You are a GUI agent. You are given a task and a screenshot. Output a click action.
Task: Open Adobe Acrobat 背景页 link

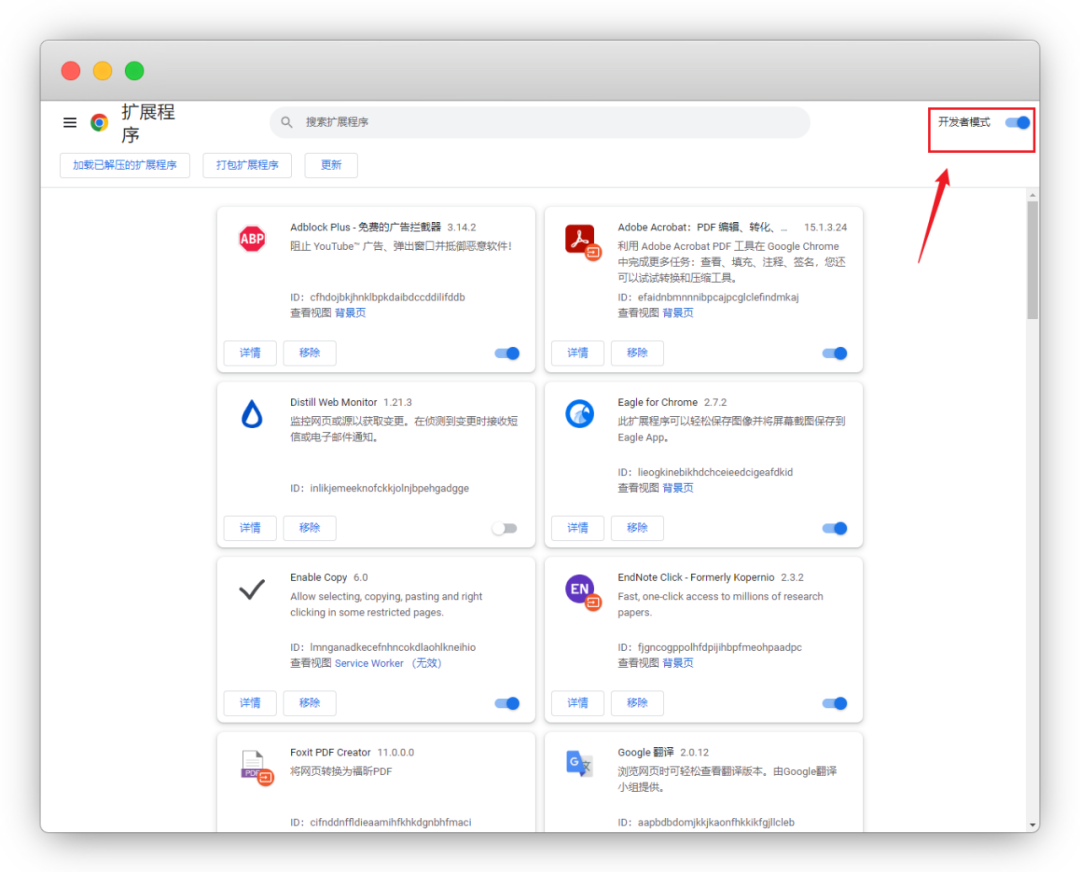click(x=678, y=313)
